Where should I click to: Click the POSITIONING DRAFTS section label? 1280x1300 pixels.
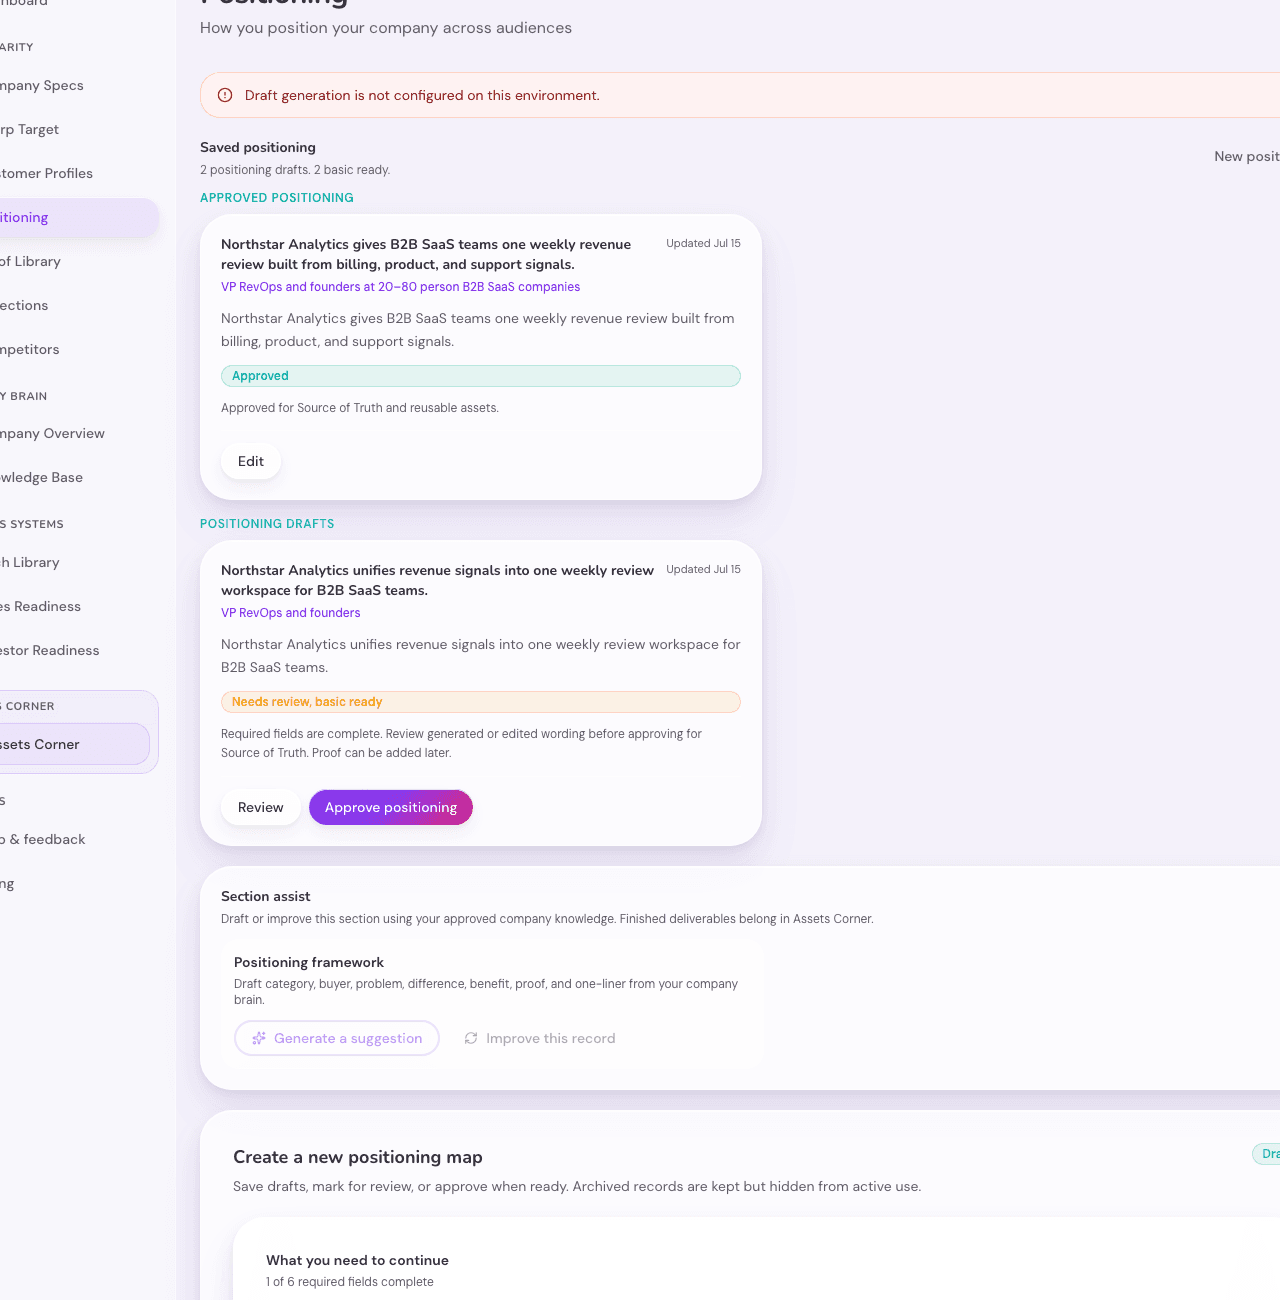pos(267,524)
